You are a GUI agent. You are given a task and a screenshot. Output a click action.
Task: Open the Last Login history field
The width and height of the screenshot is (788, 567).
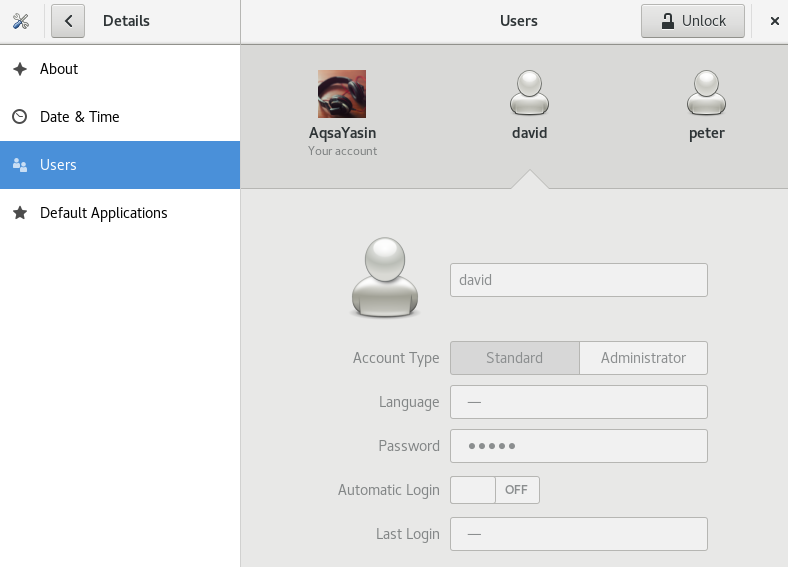click(x=578, y=534)
